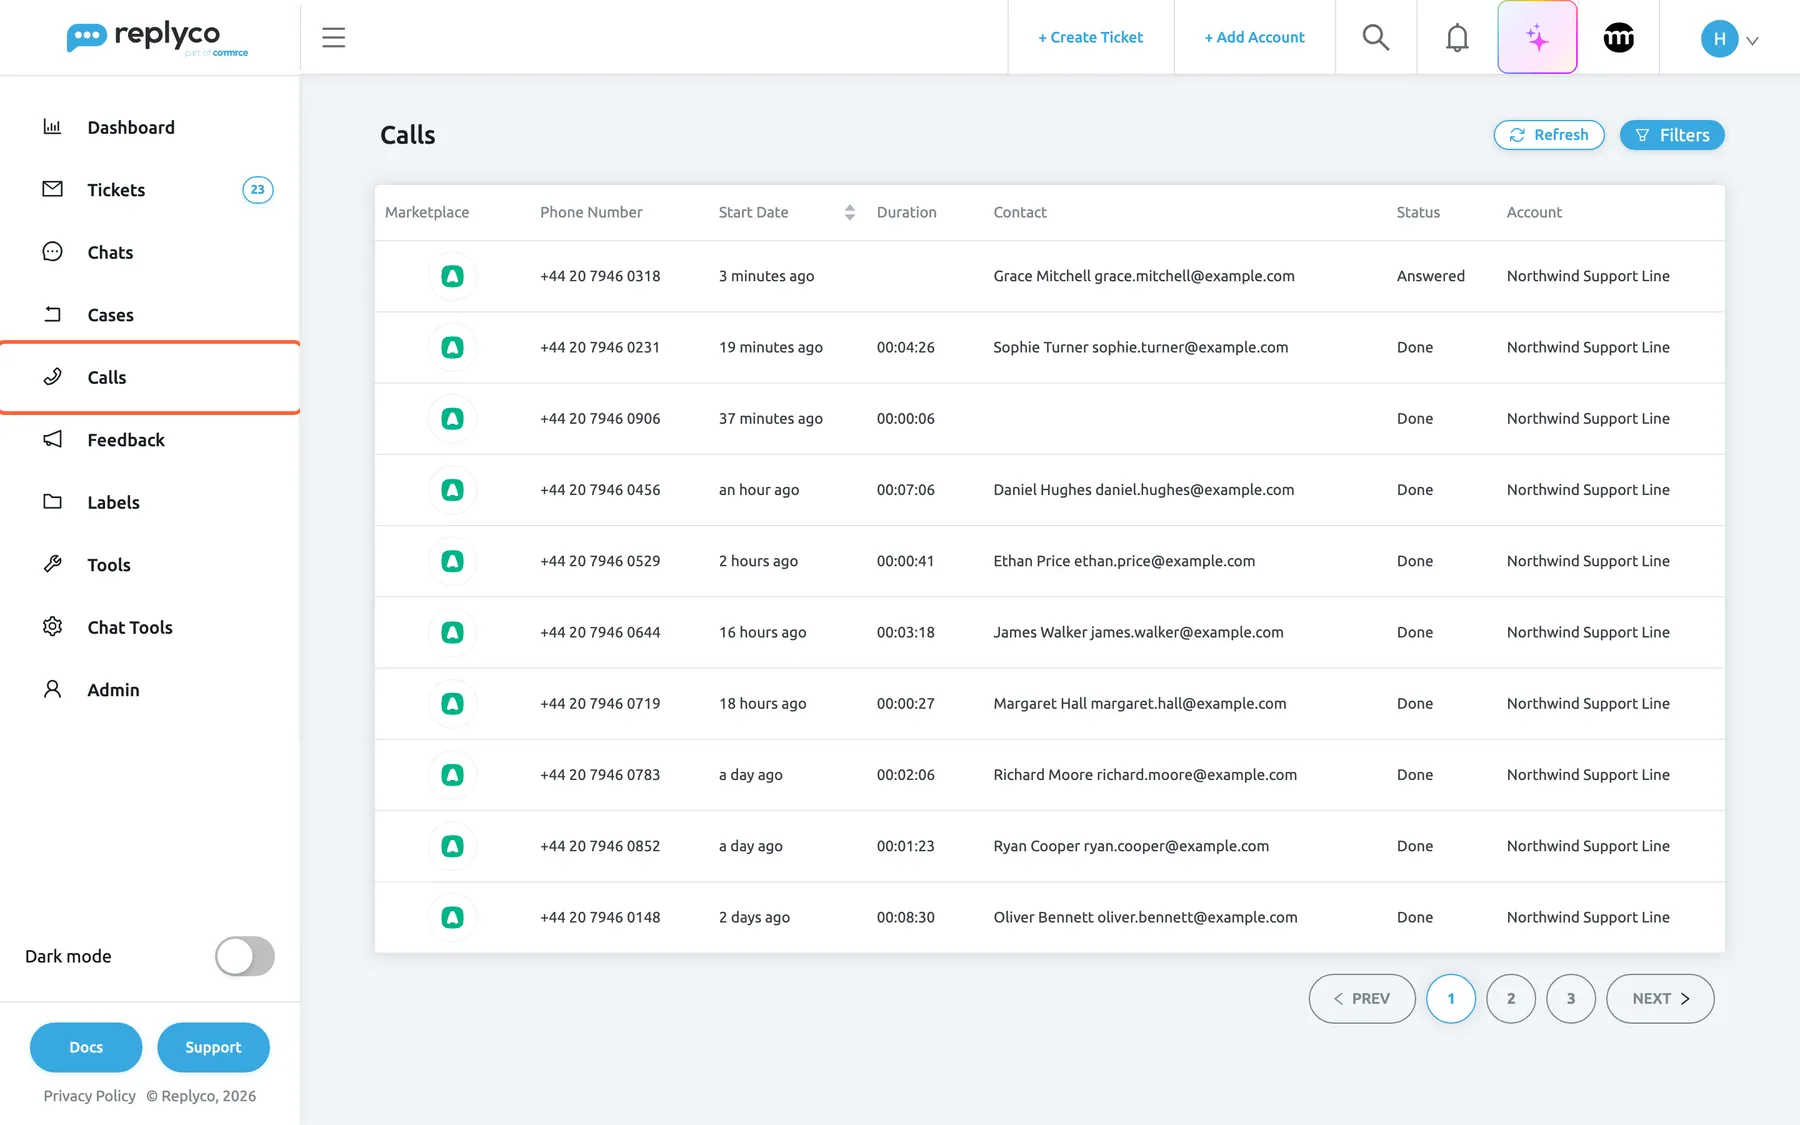Expand the user profile H dropdown
Viewport: 1800px width, 1125px height.
1729,39
